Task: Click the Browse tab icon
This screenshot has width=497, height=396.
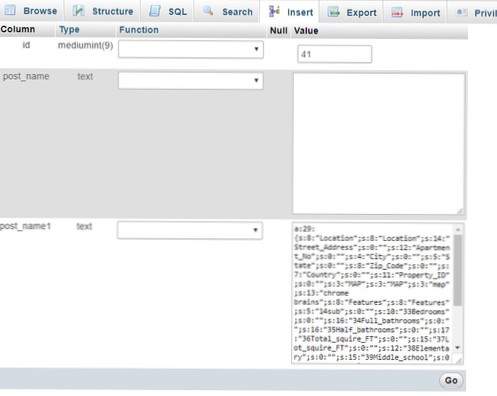Action: click(10, 10)
